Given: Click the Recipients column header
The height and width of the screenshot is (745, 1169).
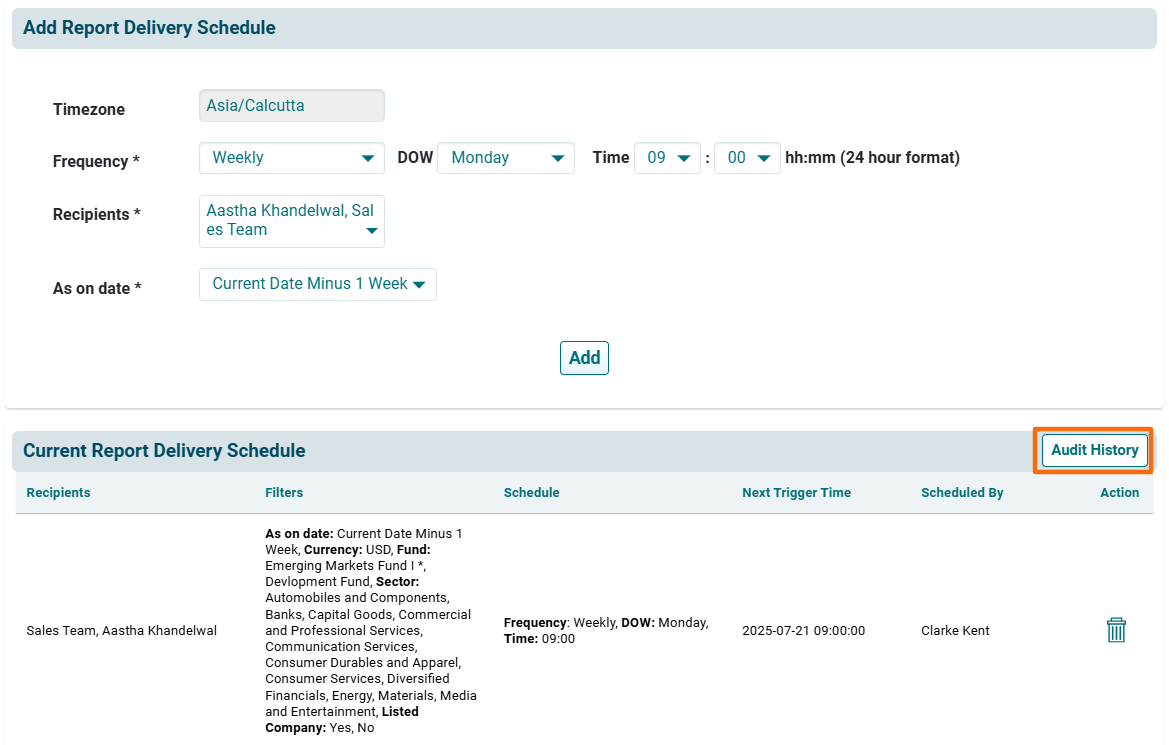Looking at the screenshot, I should point(58,493).
